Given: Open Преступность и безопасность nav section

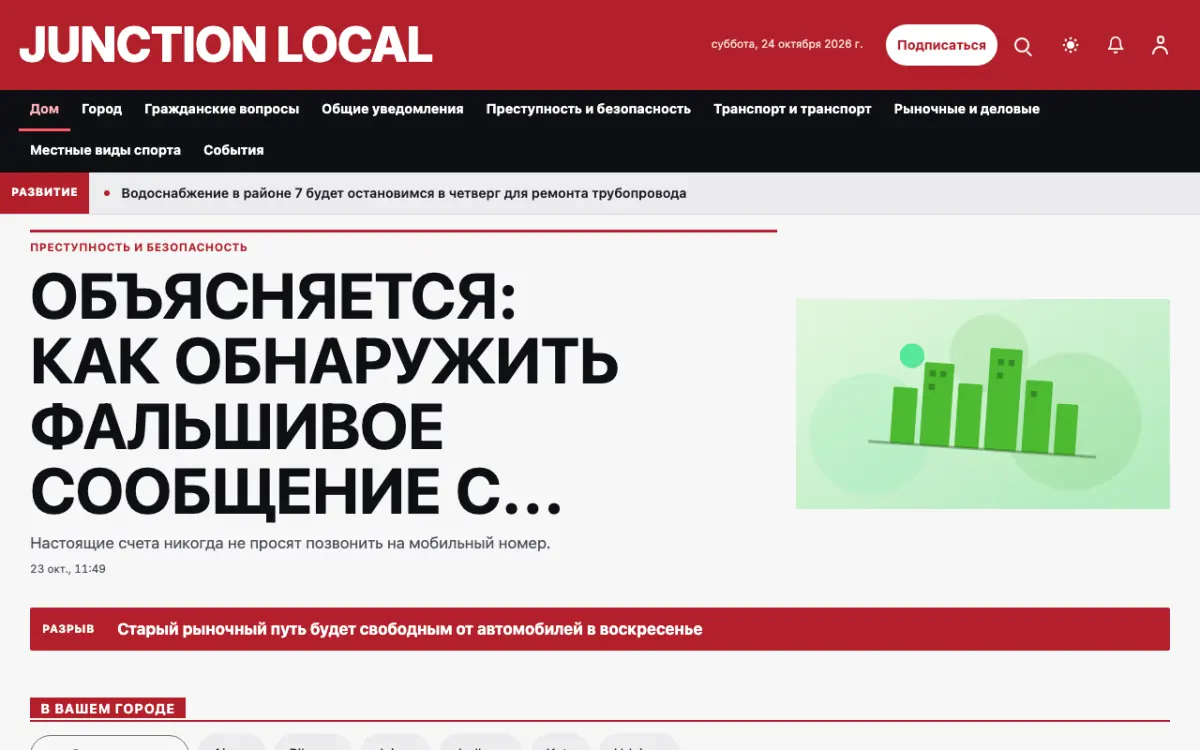Looking at the screenshot, I should click(x=588, y=109).
